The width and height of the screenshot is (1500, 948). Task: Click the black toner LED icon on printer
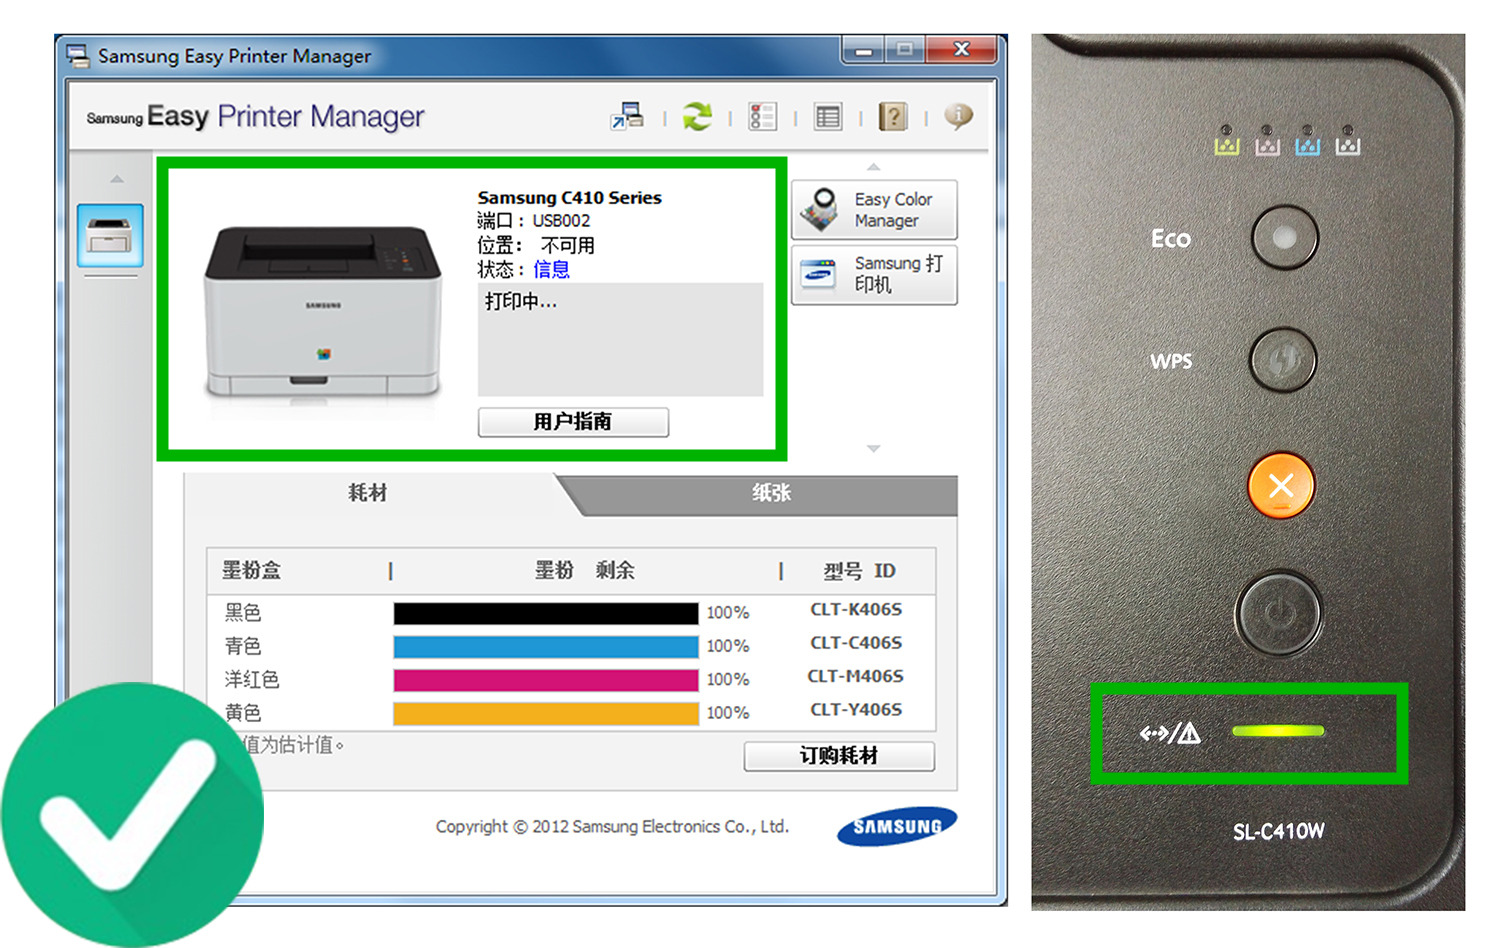pyautogui.click(x=1348, y=141)
